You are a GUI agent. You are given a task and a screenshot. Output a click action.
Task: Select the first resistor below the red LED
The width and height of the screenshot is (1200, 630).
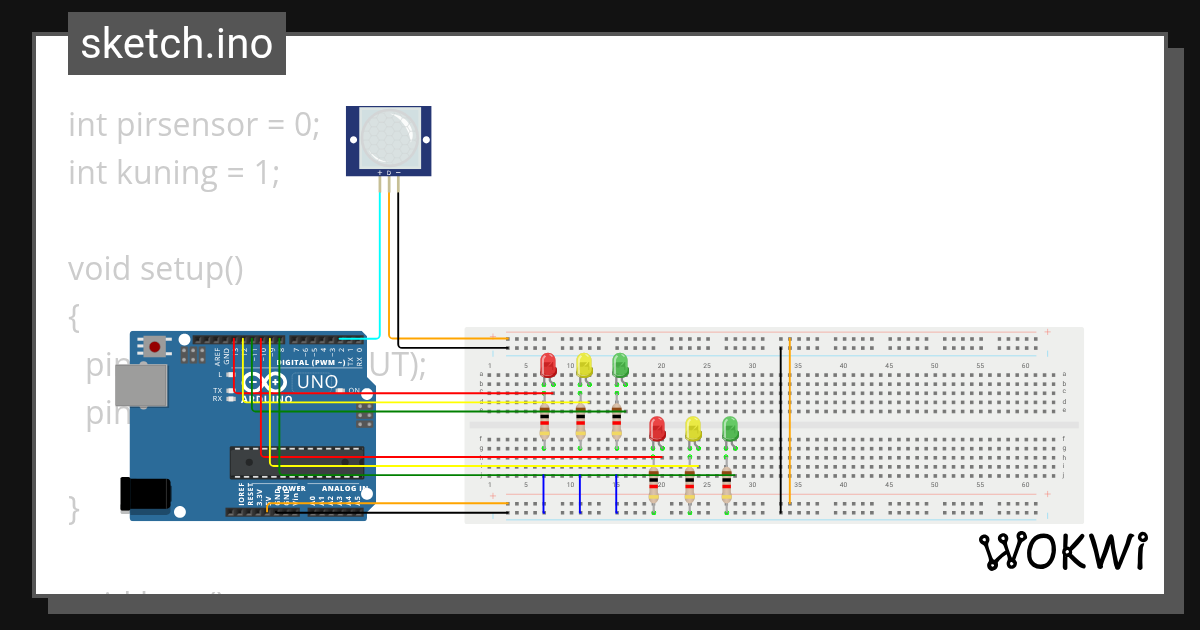544,422
